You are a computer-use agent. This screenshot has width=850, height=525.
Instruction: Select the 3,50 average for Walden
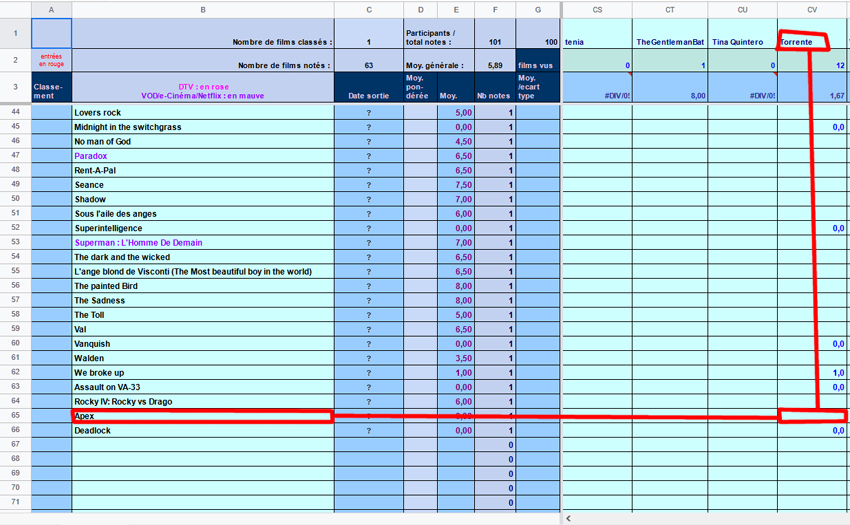click(x=456, y=358)
